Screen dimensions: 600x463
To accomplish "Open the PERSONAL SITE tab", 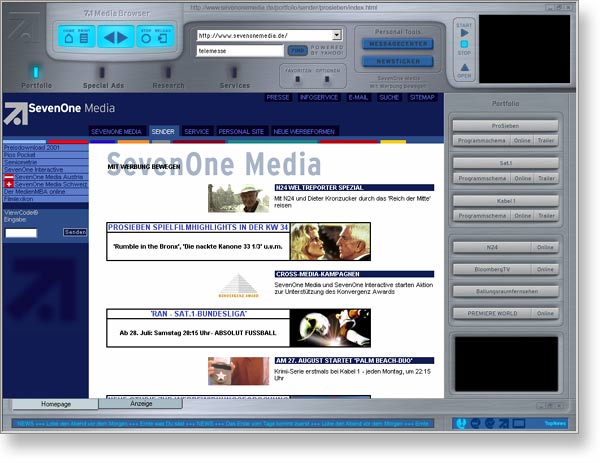I will (241, 131).
